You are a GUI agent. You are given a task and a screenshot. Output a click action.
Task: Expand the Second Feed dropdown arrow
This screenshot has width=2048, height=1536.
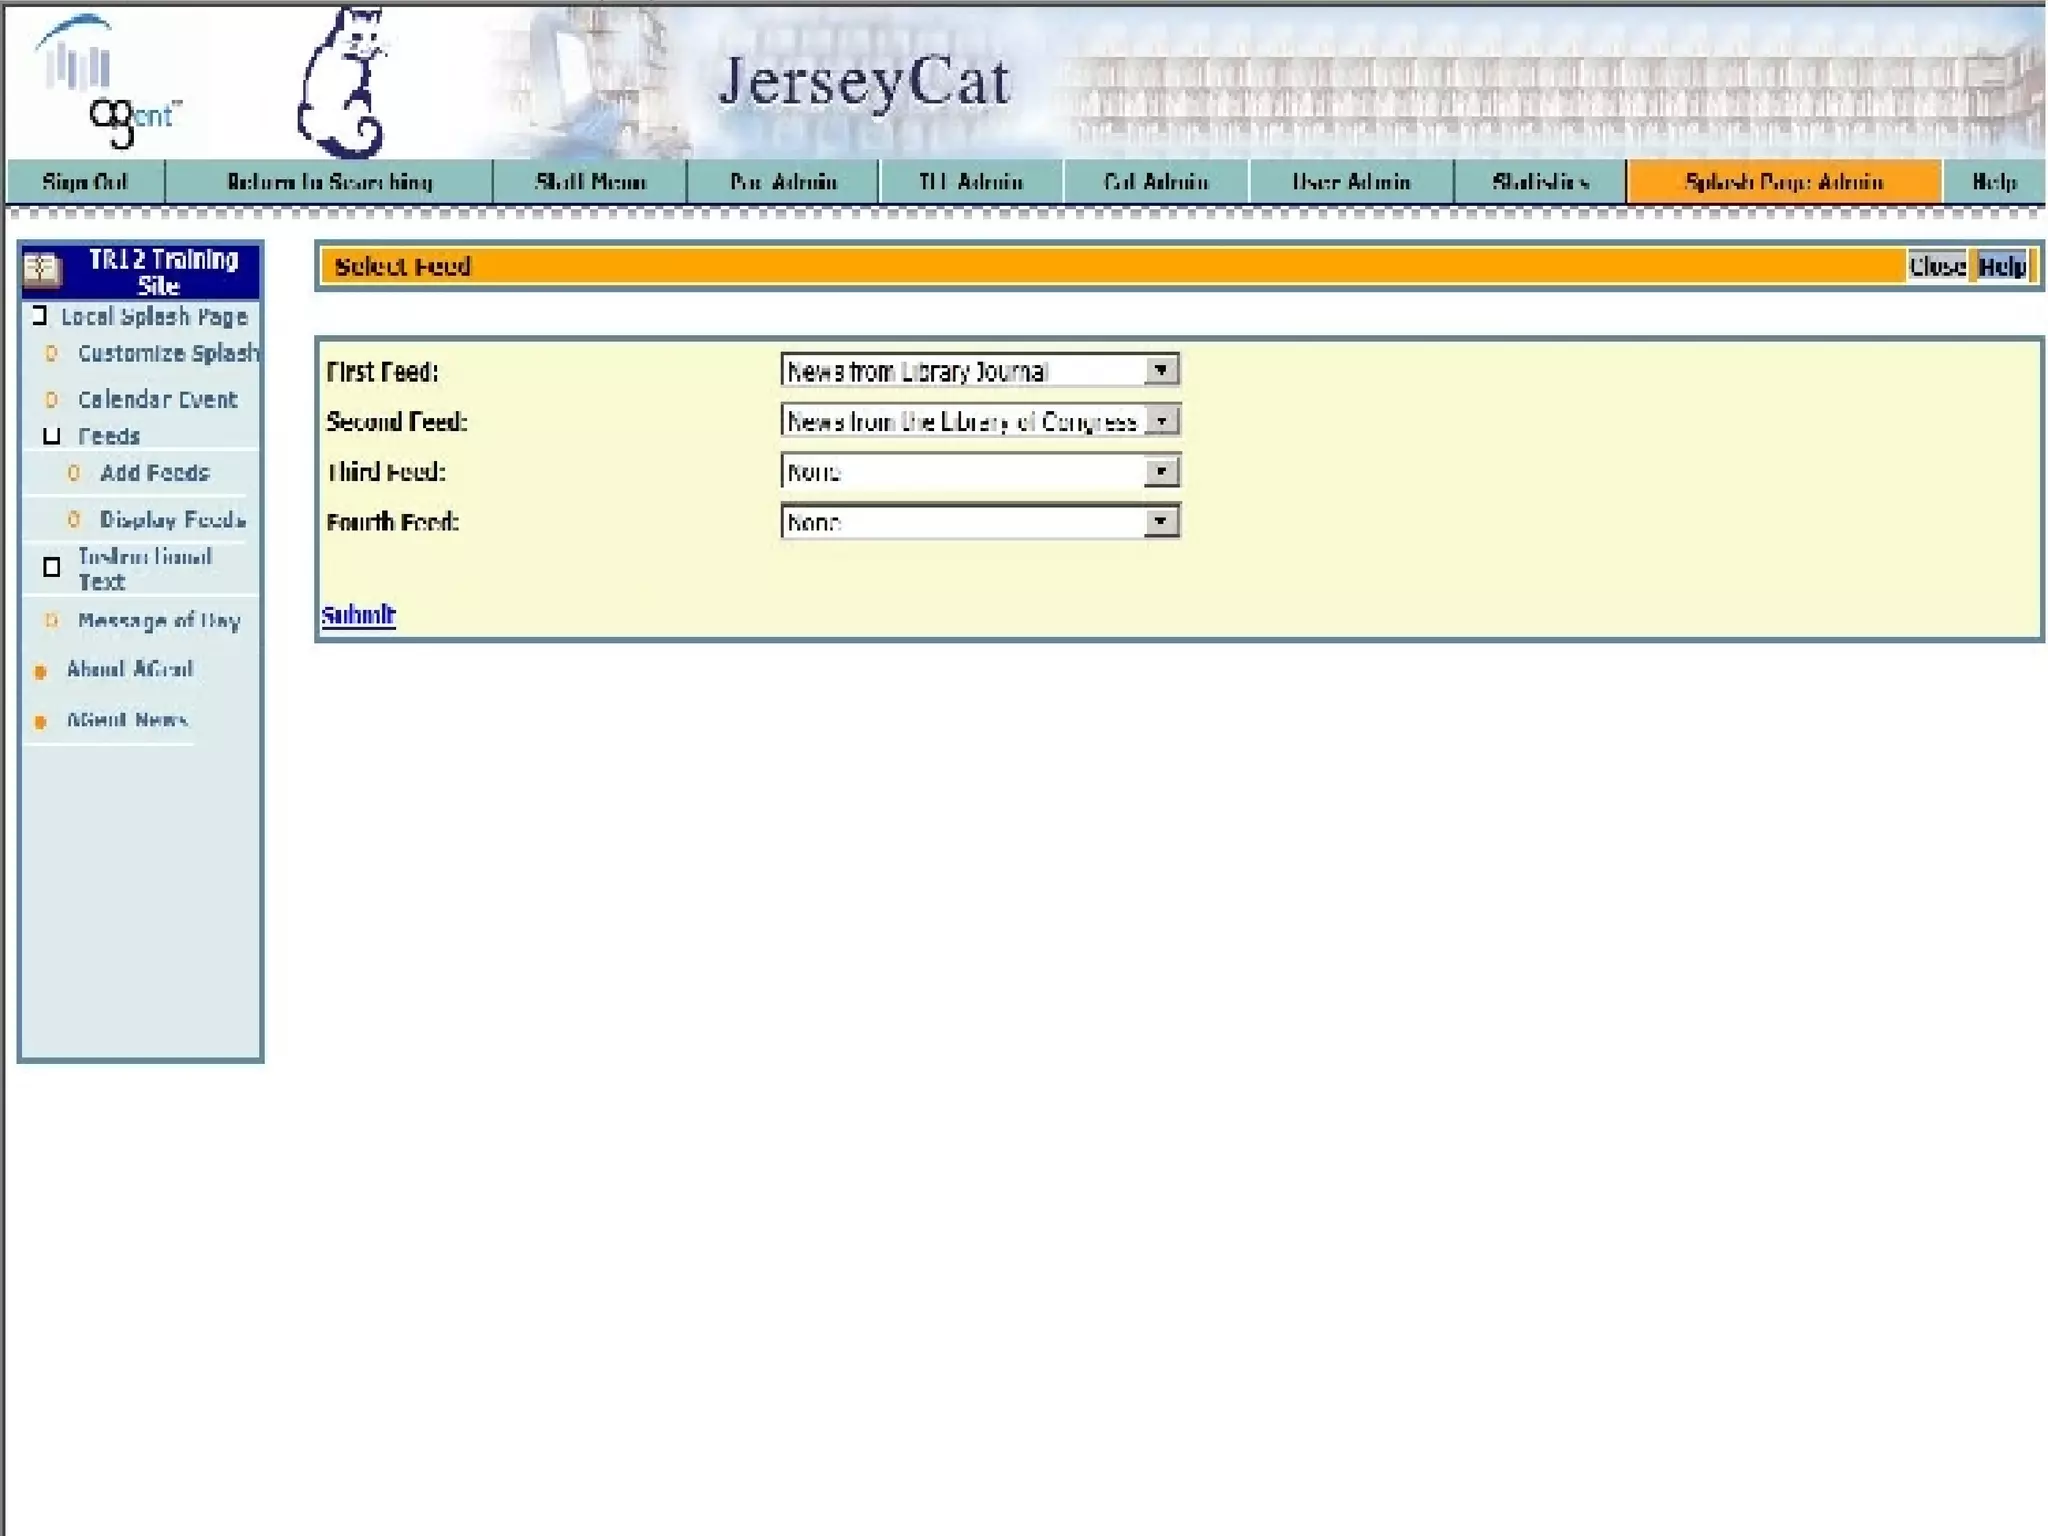[x=1161, y=421]
